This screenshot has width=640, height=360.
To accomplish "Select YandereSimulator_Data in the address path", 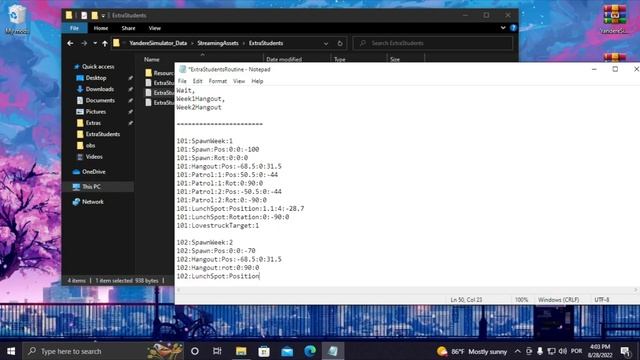I will coord(158,43).
